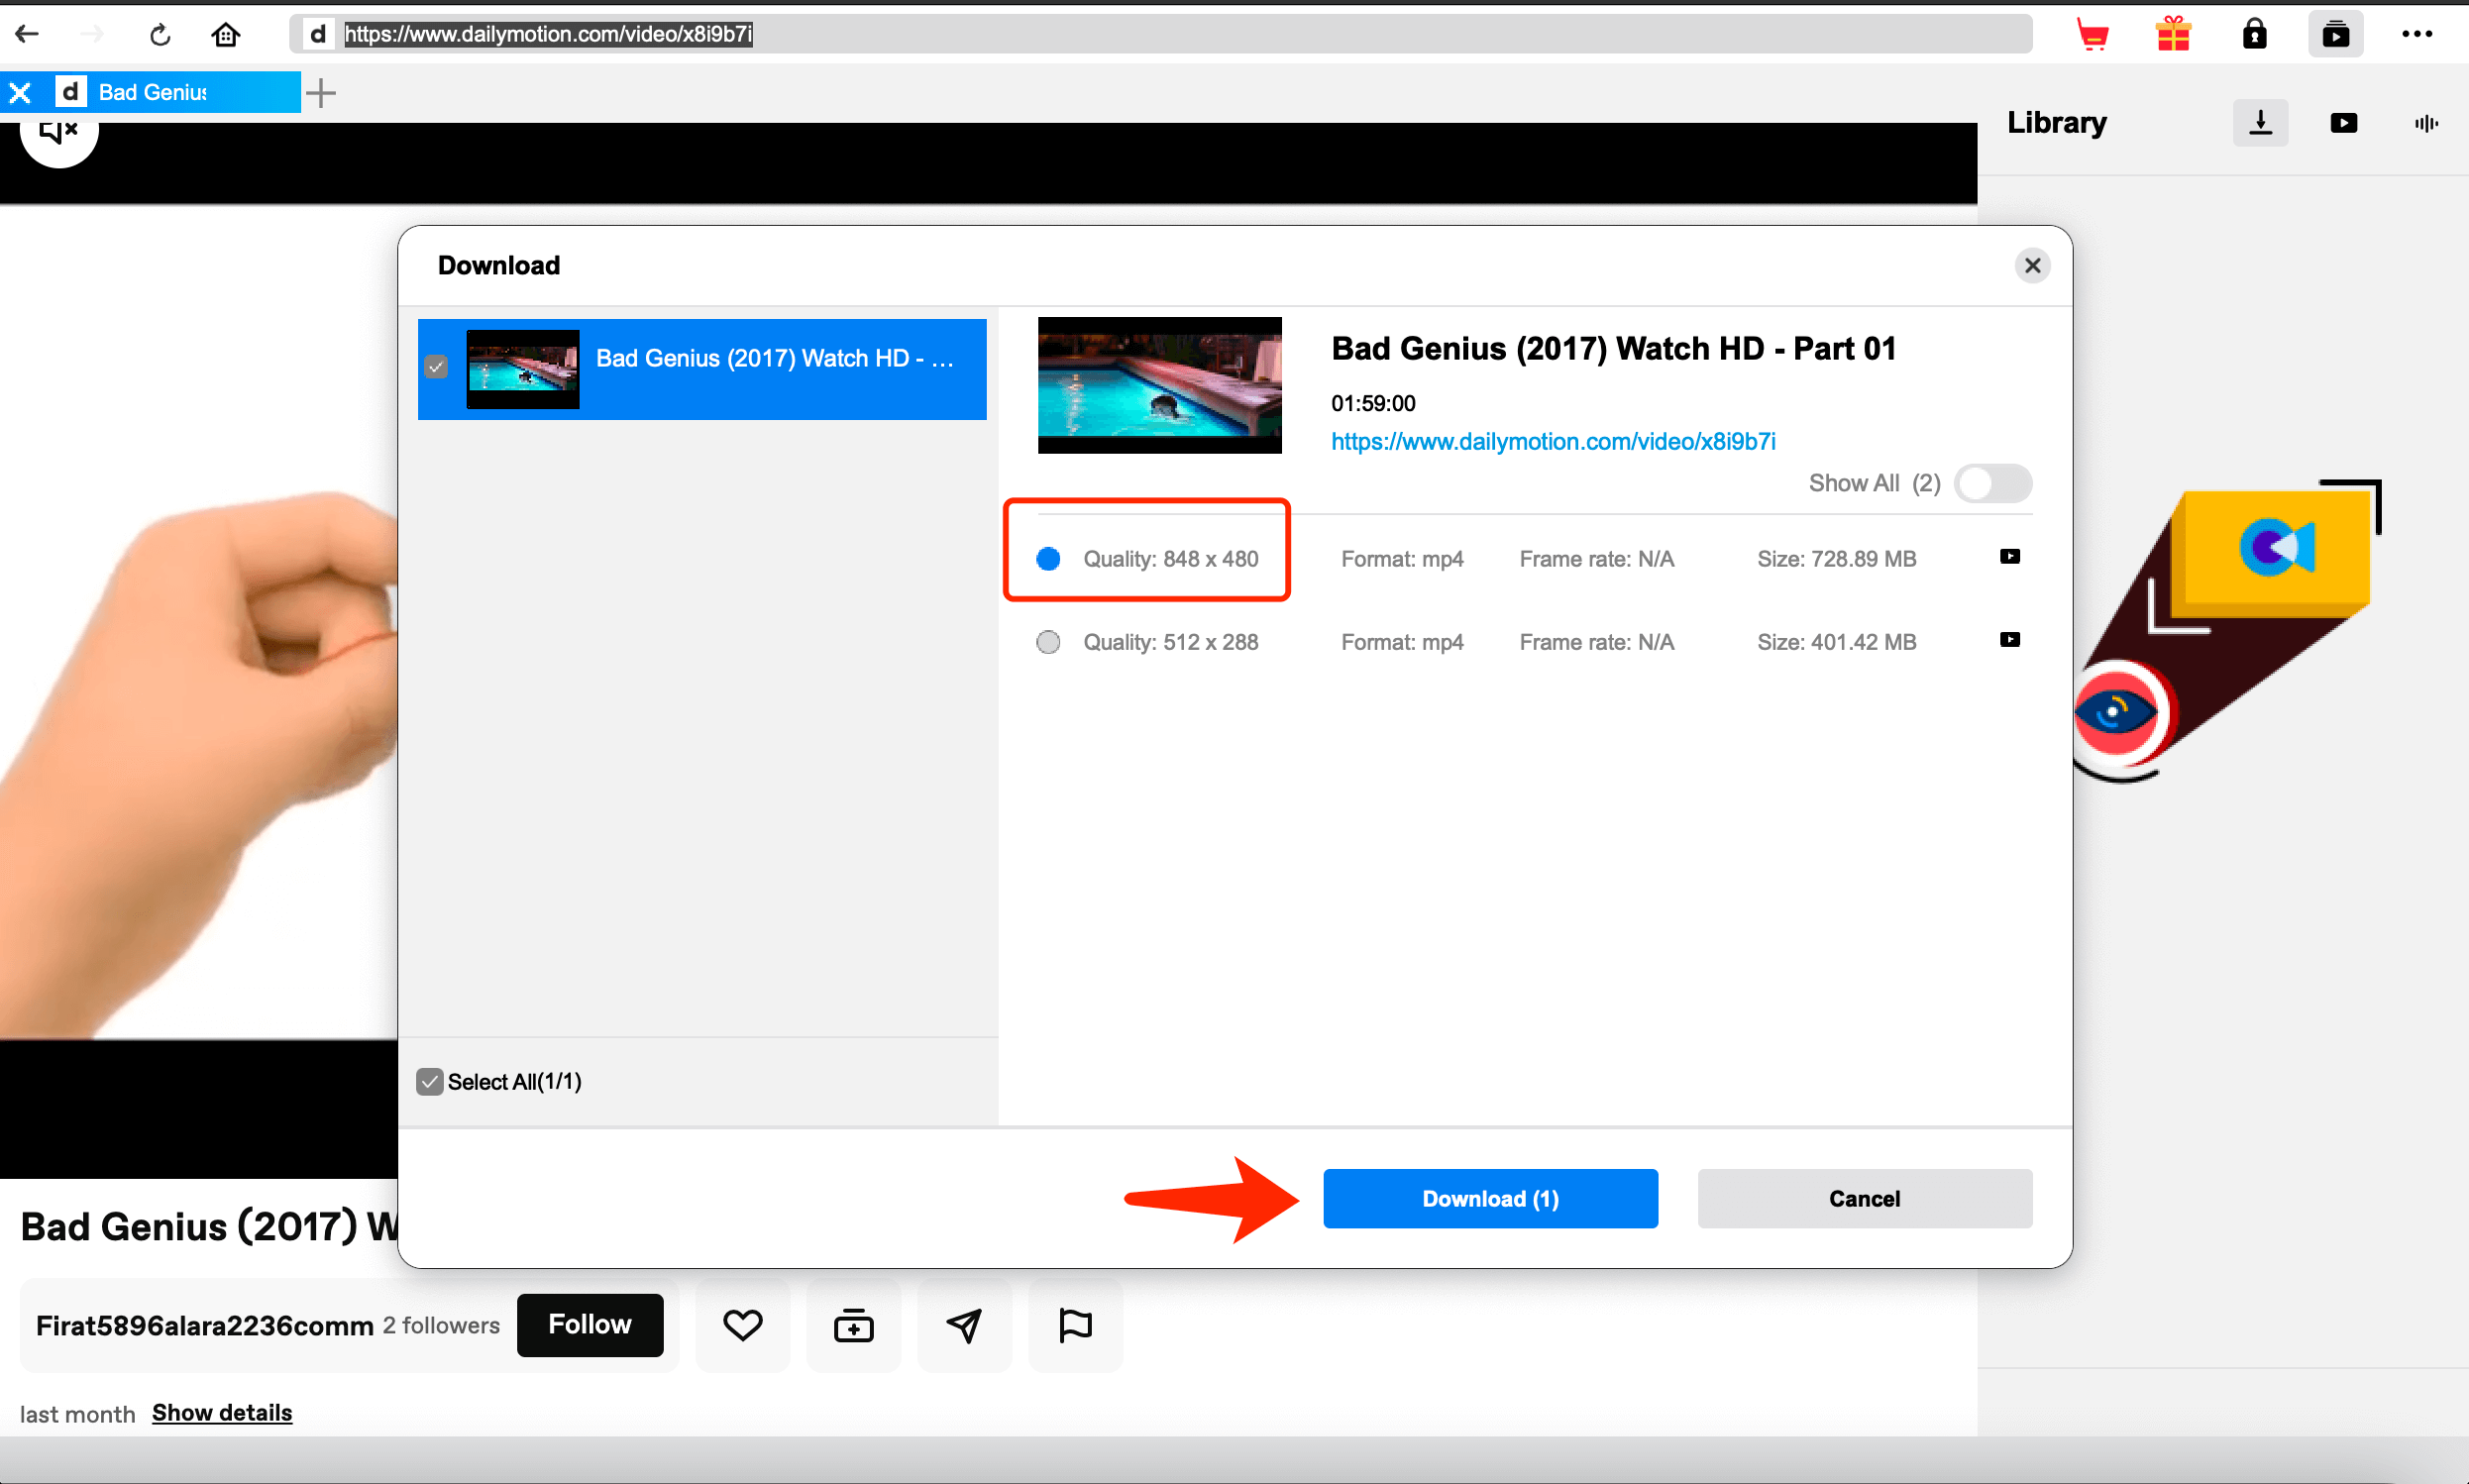2469x1484 pixels.
Task: Open a new tab with plus button
Action: pyautogui.click(x=321, y=93)
